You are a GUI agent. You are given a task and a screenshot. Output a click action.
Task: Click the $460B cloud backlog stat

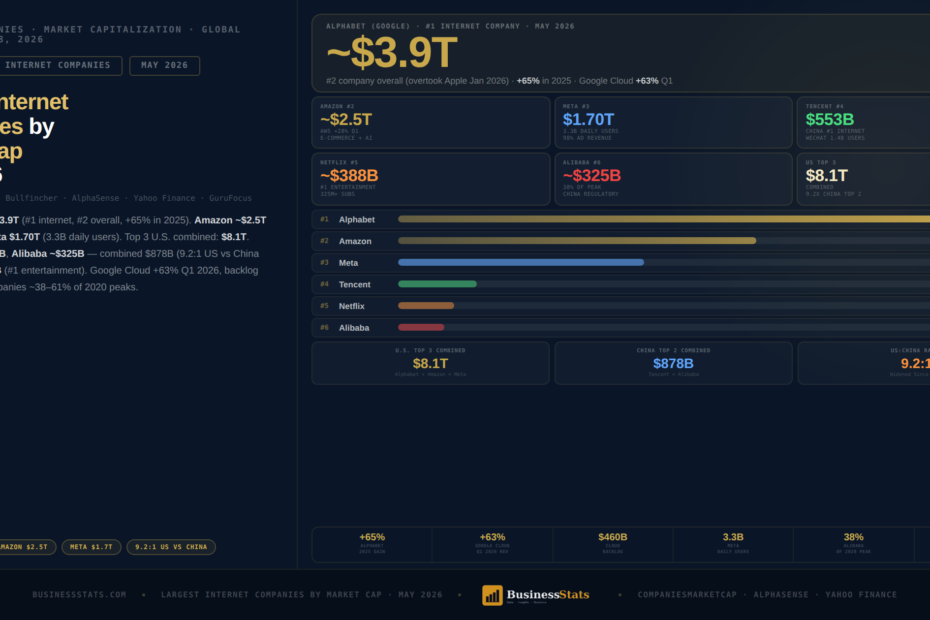point(613,544)
